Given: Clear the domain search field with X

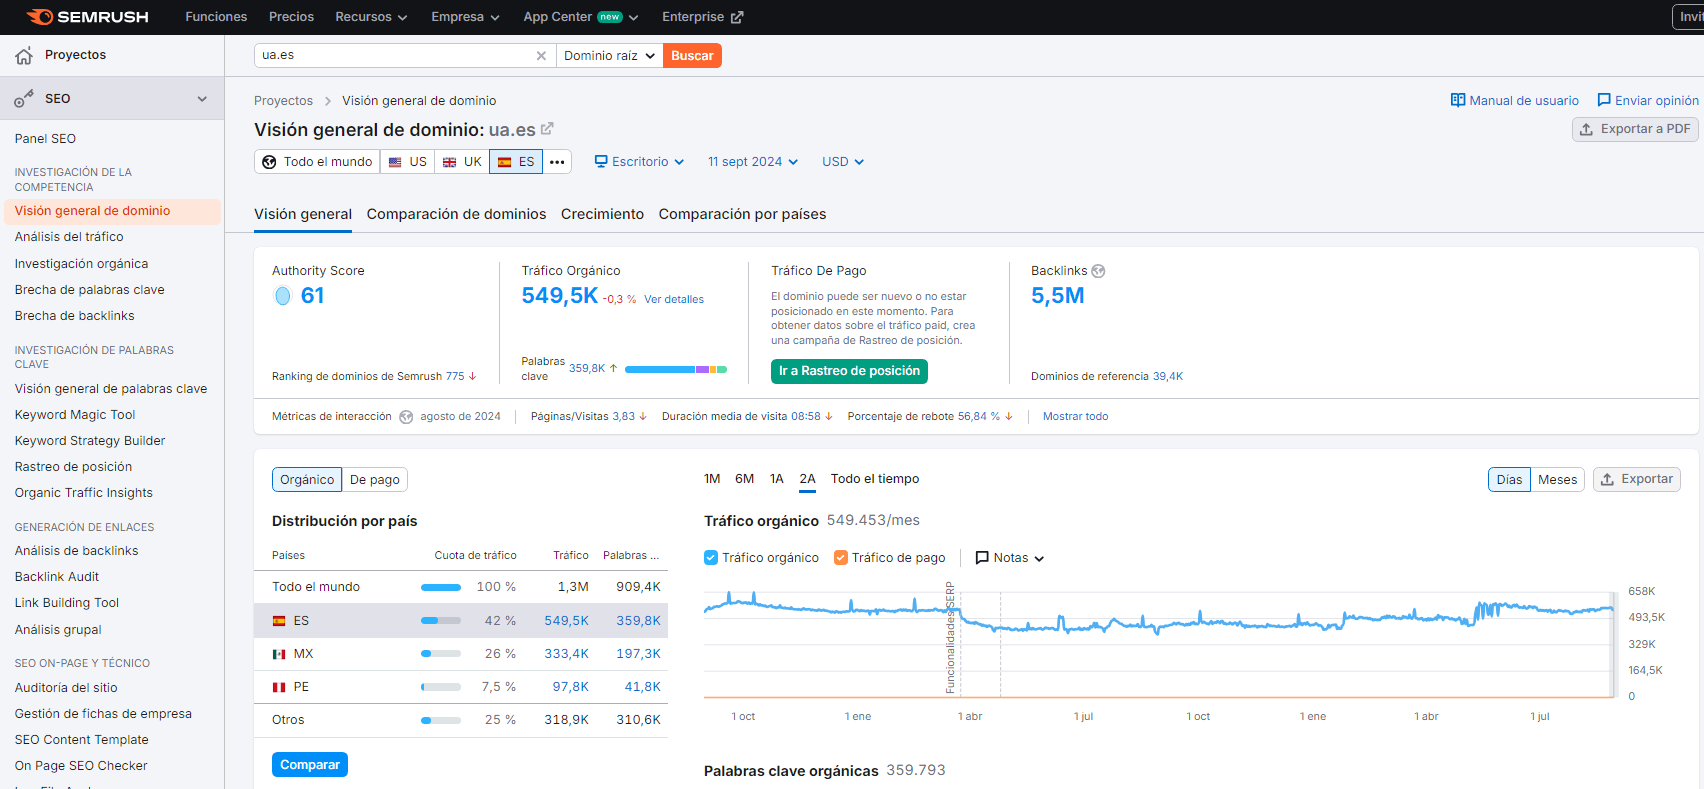Looking at the screenshot, I should coord(541,56).
